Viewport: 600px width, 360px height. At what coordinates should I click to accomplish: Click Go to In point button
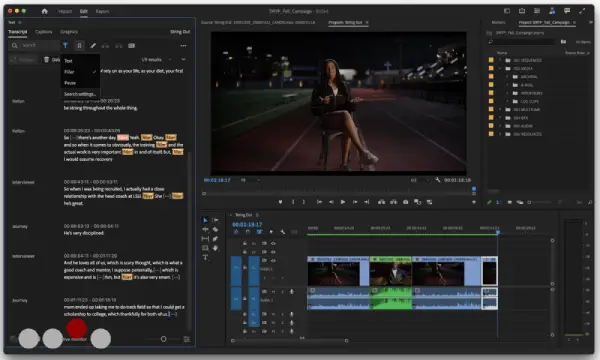click(x=319, y=202)
